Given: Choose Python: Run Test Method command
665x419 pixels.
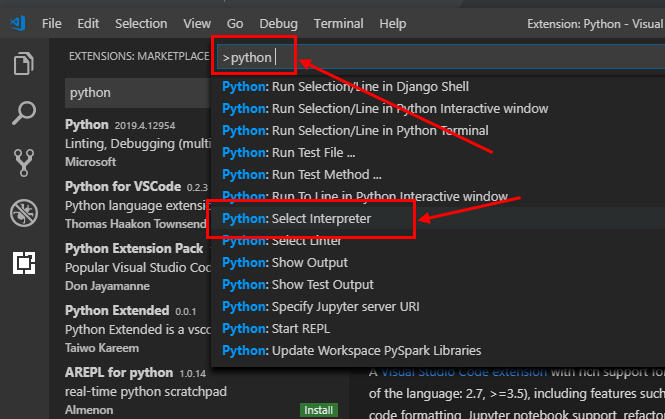Looking at the screenshot, I should [x=438, y=175].
